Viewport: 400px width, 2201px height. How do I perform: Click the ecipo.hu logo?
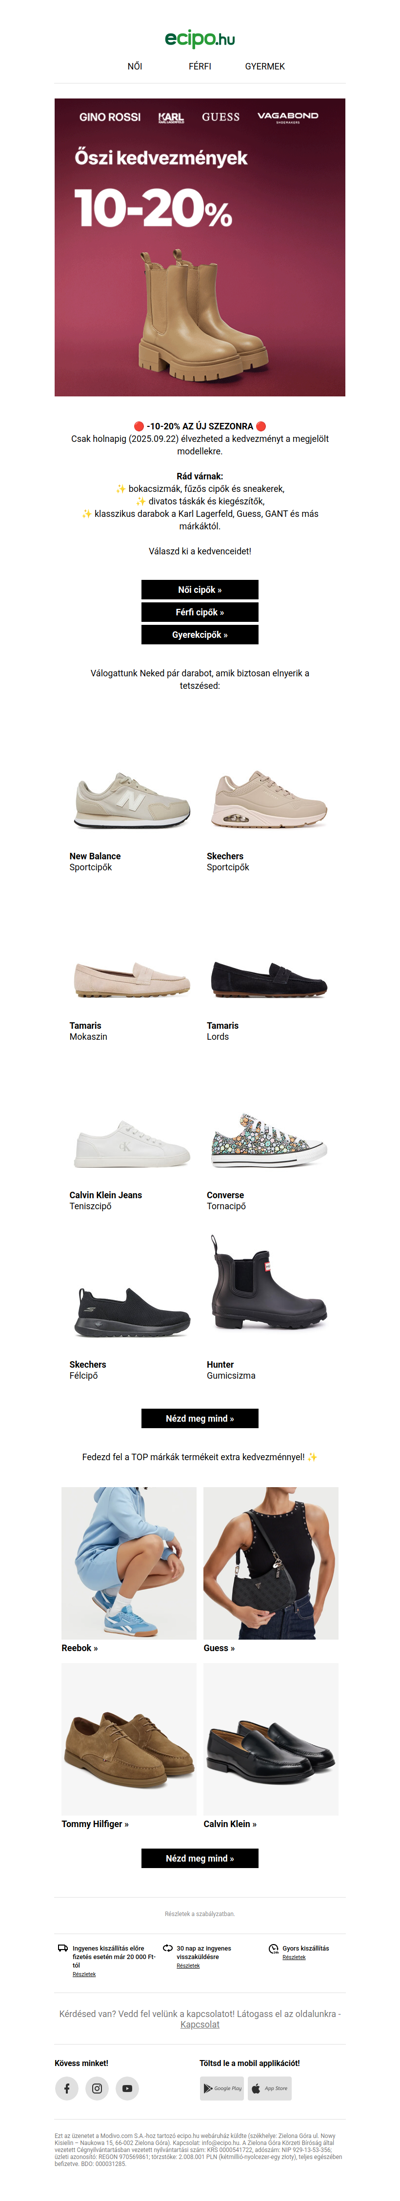tap(200, 38)
